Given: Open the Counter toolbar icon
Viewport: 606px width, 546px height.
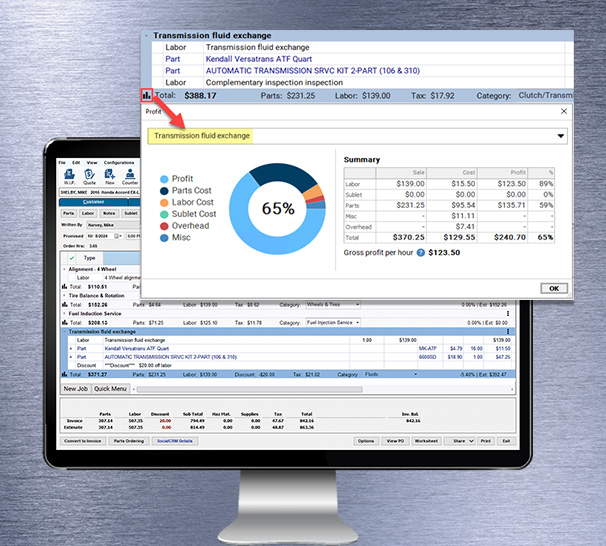Looking at the screenshot, I should tap(130, 176).
